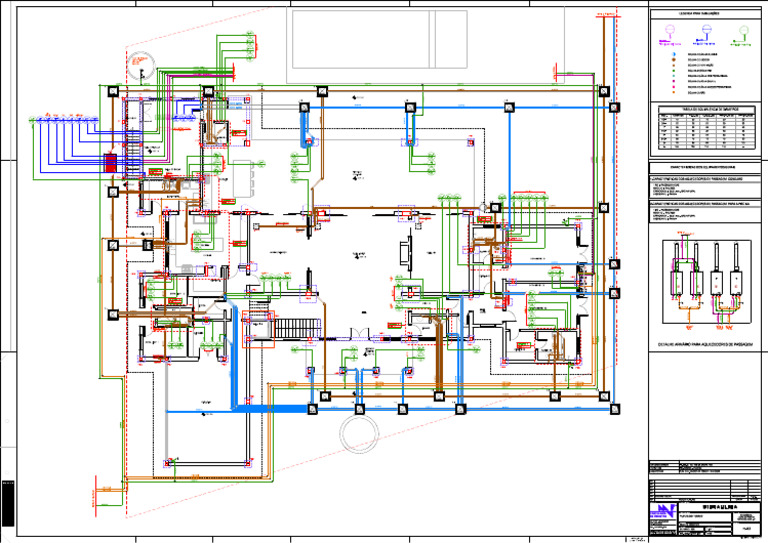Select the top blue dot in legend list

[674, 54]
